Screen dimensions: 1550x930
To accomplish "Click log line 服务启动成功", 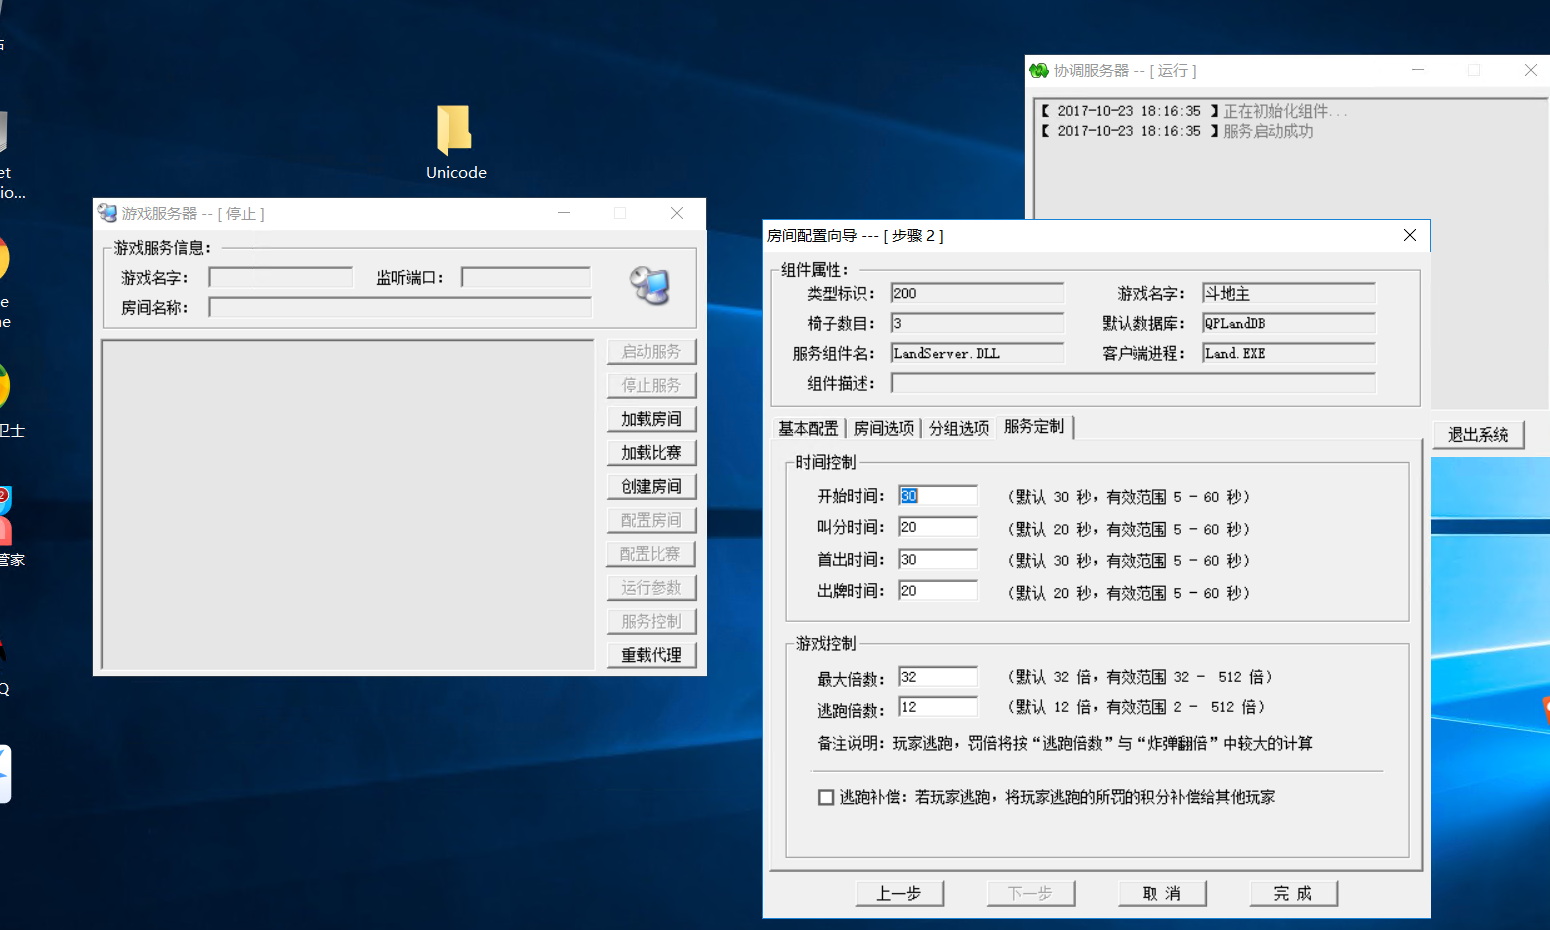I will [1268, 131].
